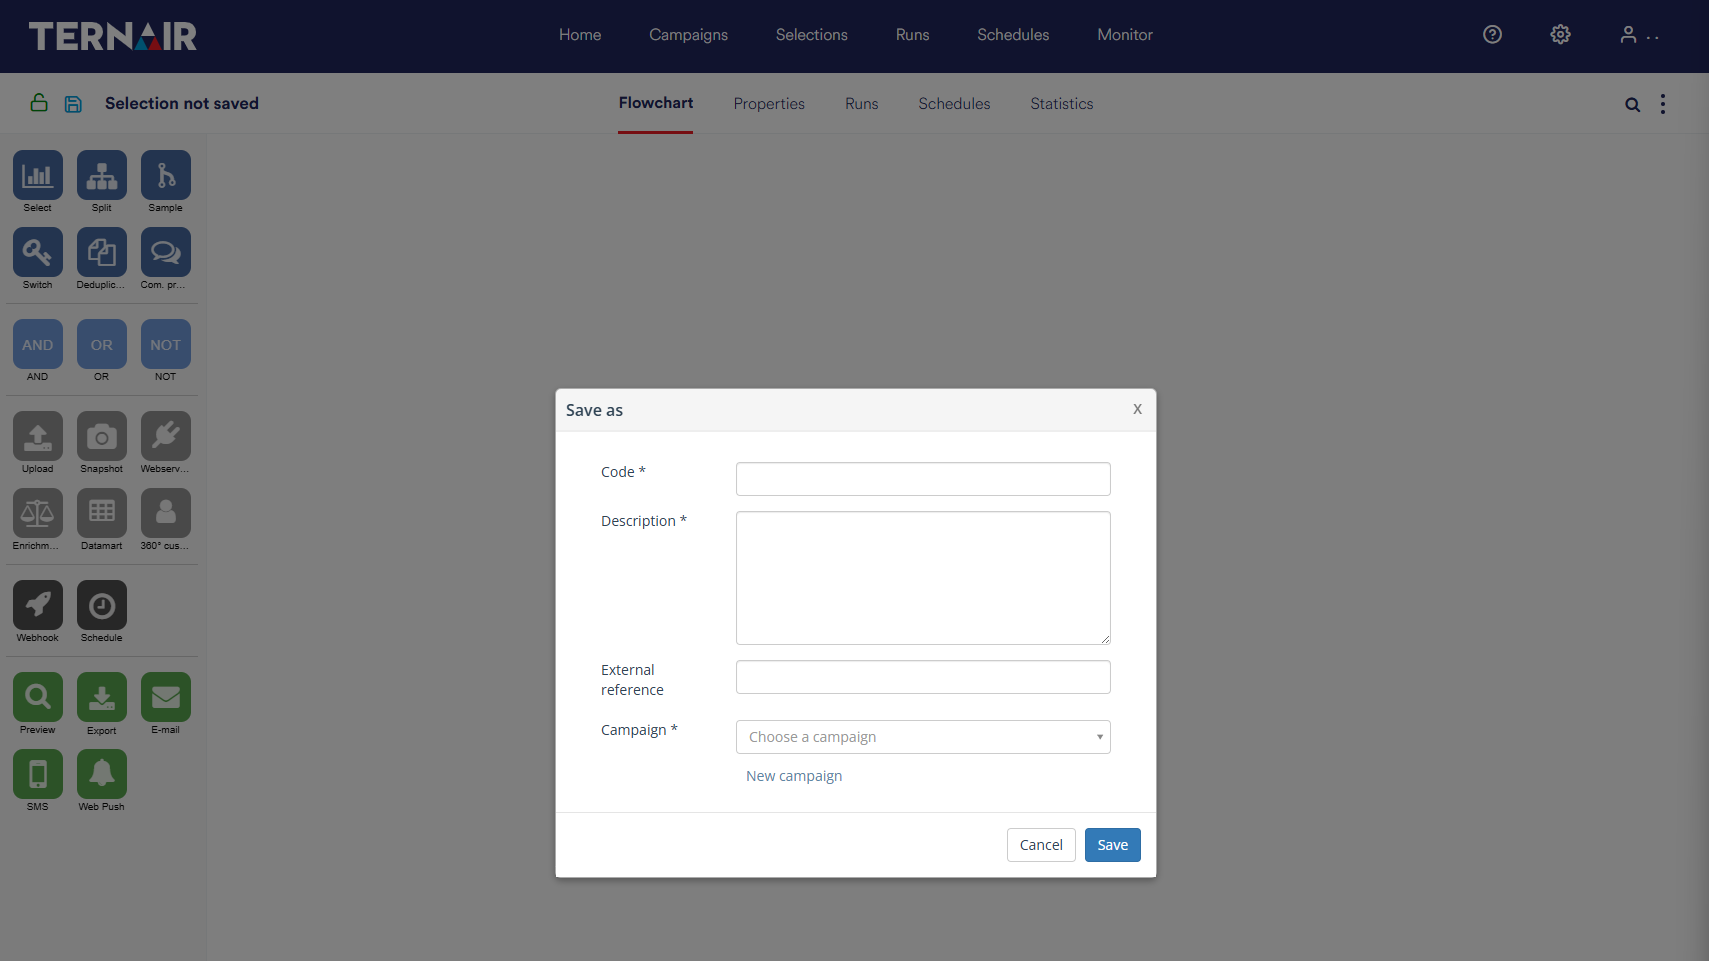Select the NOT logic block
Screen dimensions: 1709x961
tap(166, 344)
